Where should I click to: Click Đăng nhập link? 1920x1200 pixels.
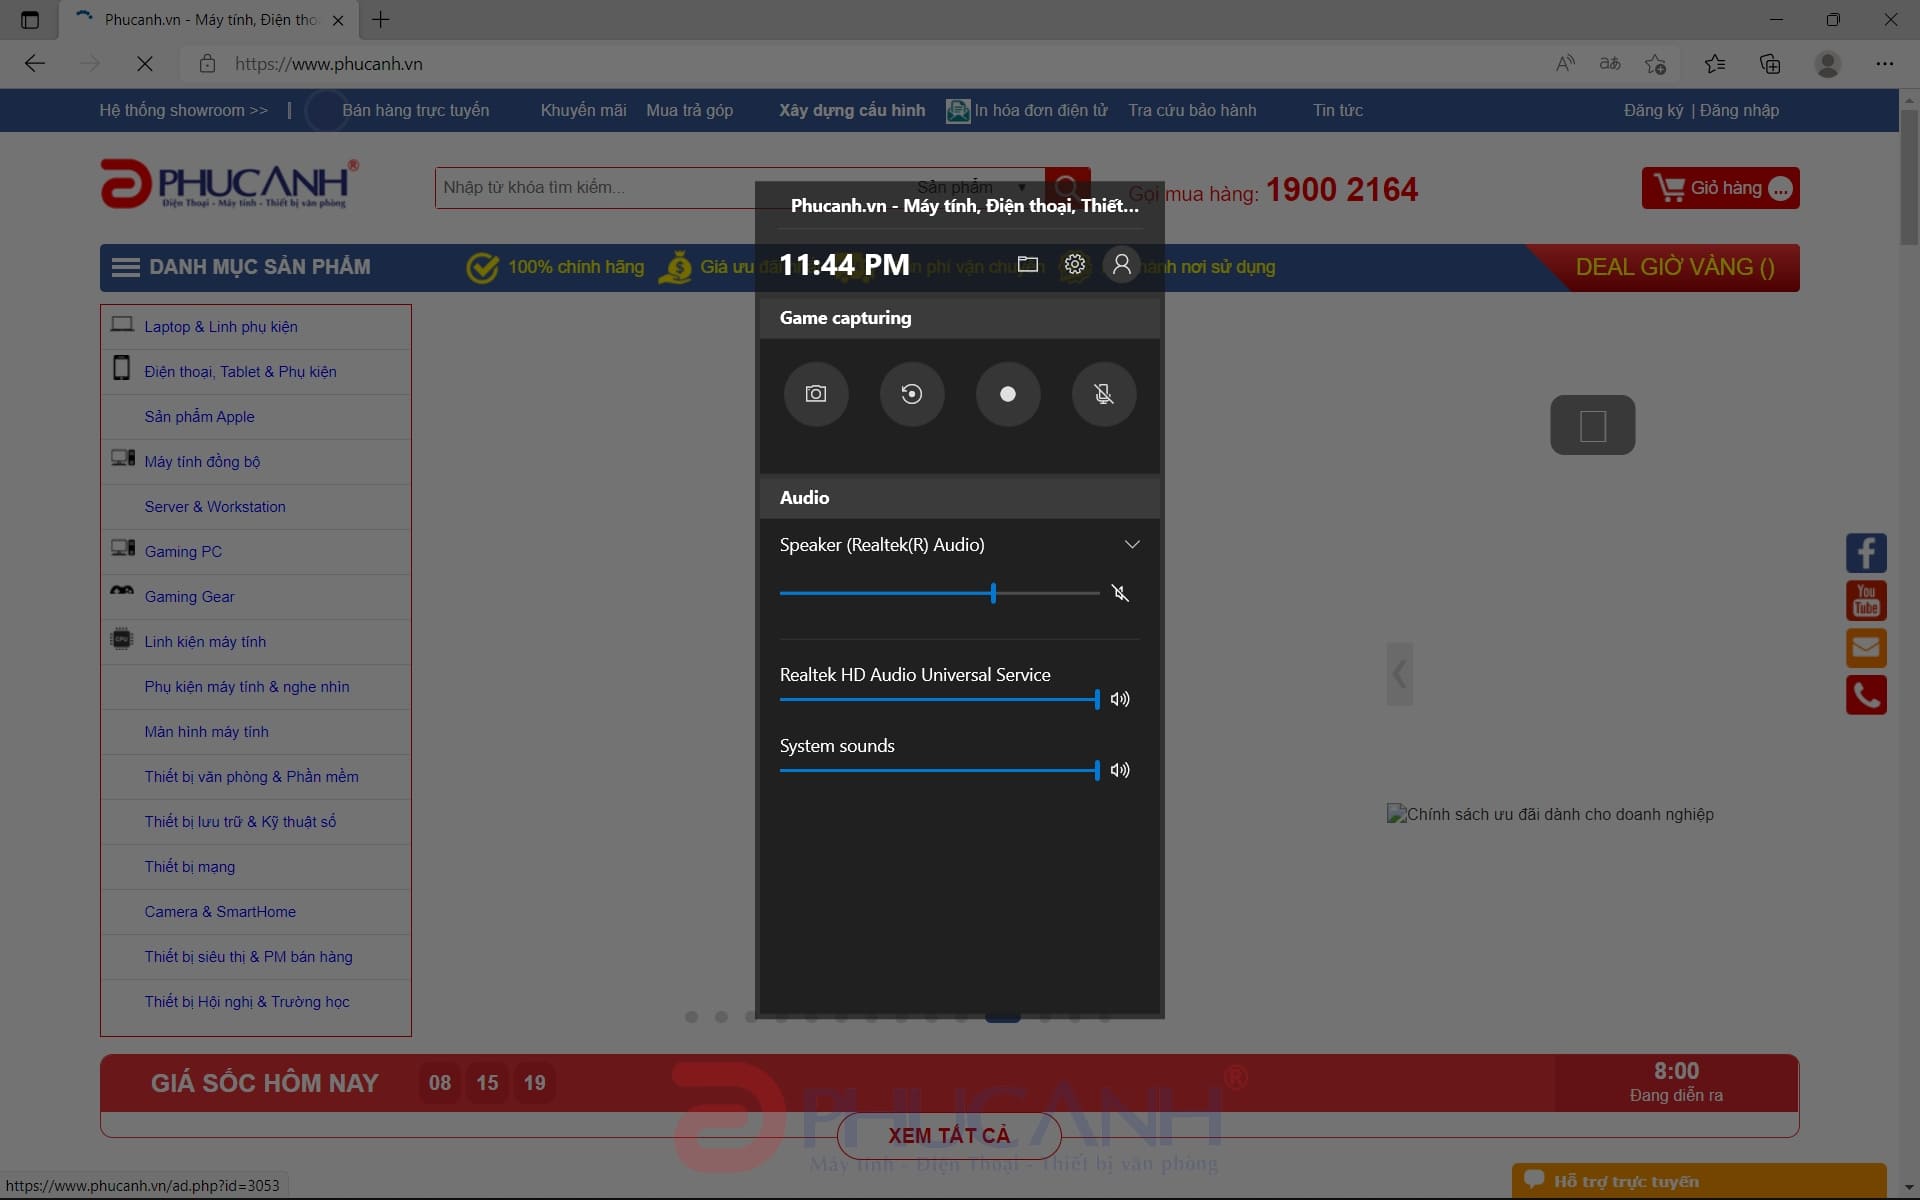point(1739,111)
